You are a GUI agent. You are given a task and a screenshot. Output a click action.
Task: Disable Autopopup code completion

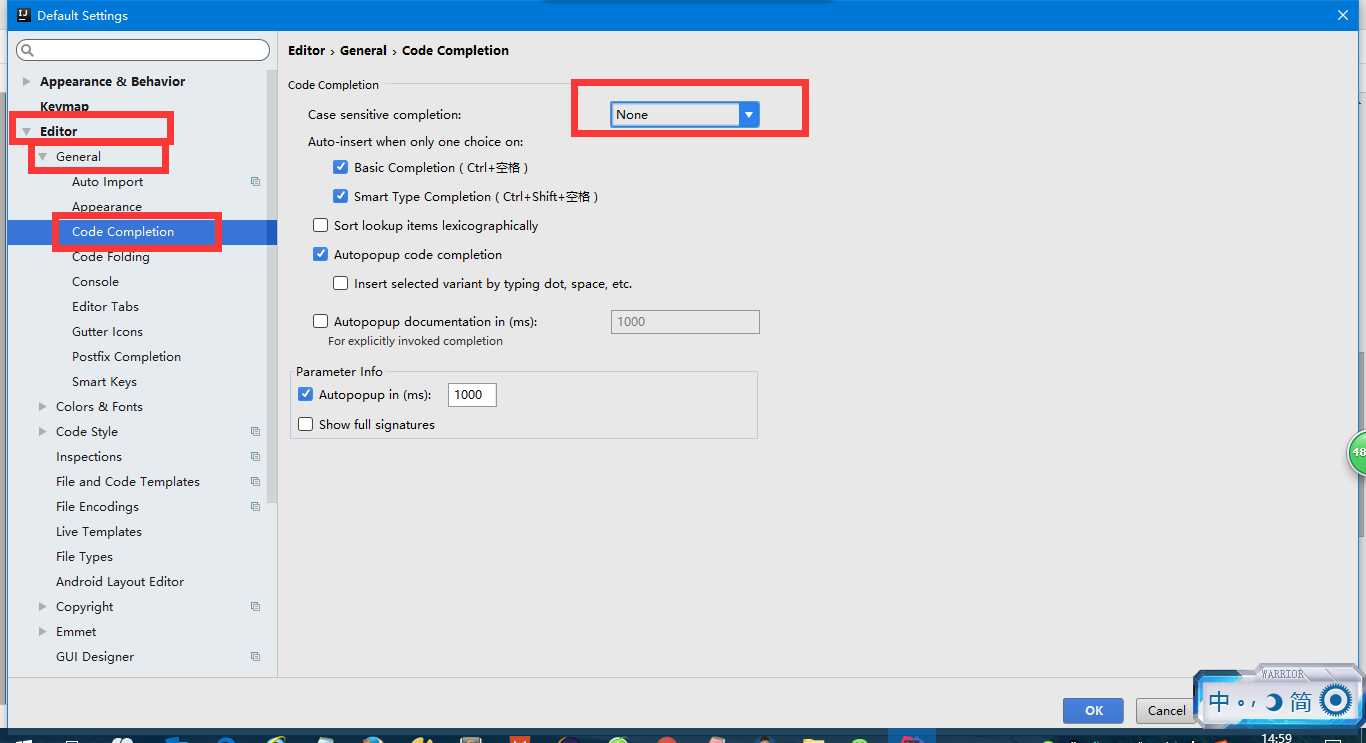click(320, 255)
